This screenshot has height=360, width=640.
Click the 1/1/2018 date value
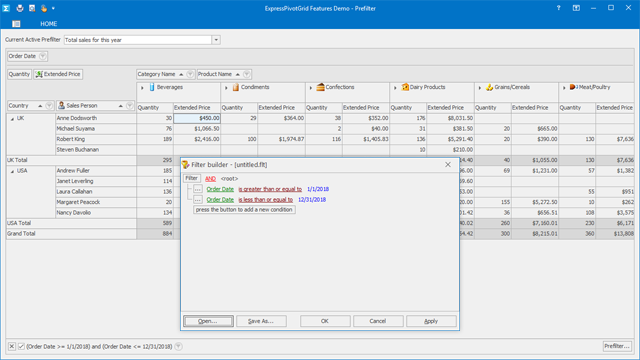(x=318, y=189)
